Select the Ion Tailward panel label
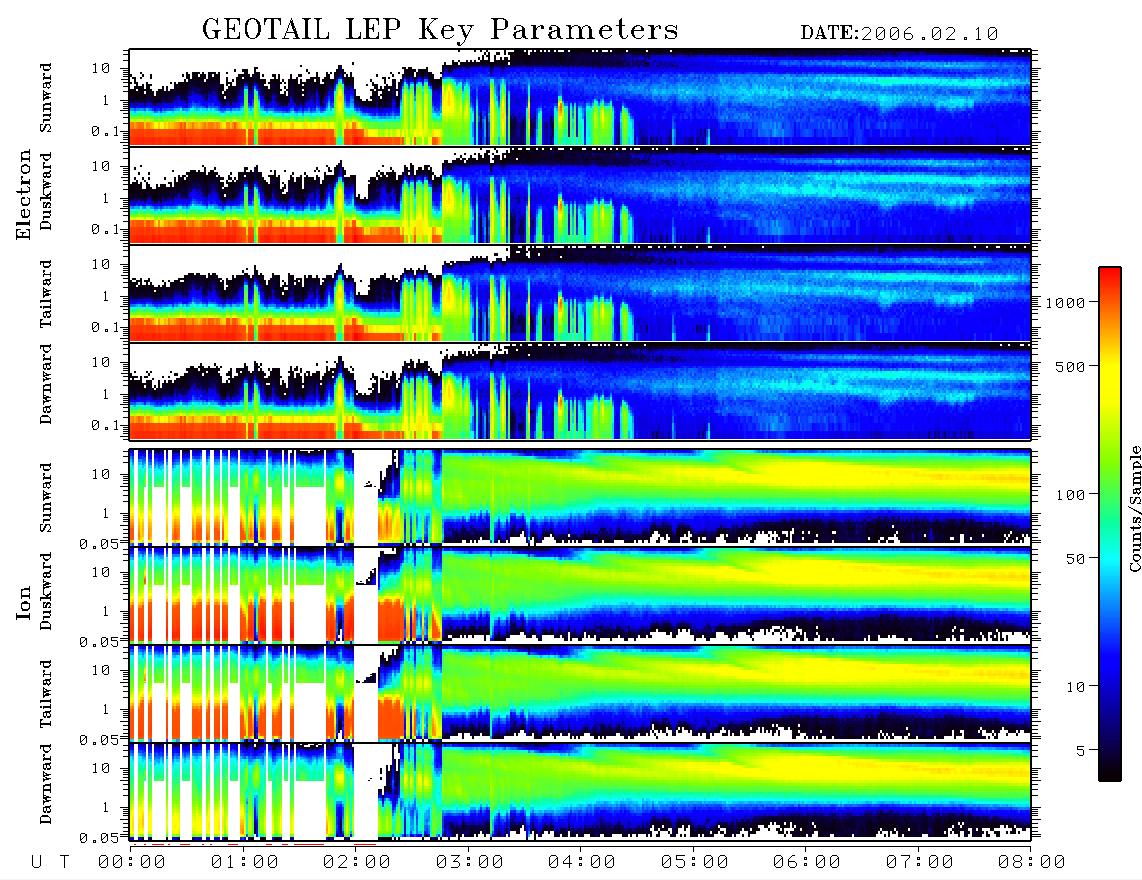 [x=46, y=694]
